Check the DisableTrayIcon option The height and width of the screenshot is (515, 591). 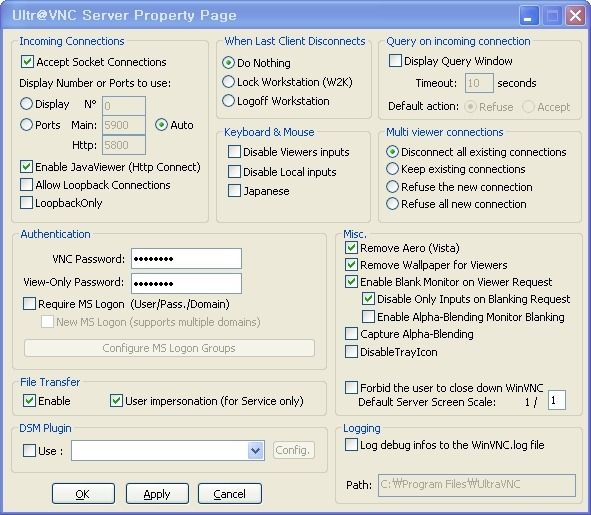click(351, 352)
